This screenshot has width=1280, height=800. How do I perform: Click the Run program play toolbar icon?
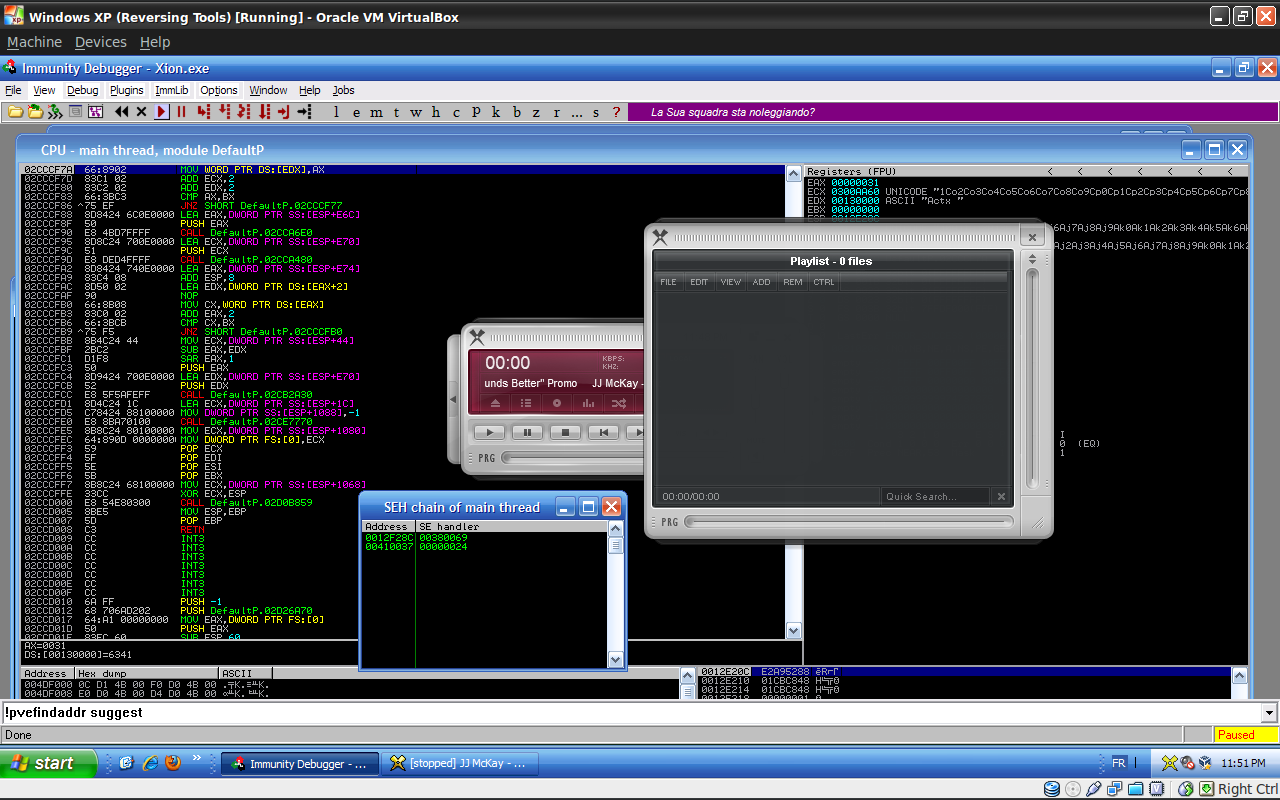point(161,112)
